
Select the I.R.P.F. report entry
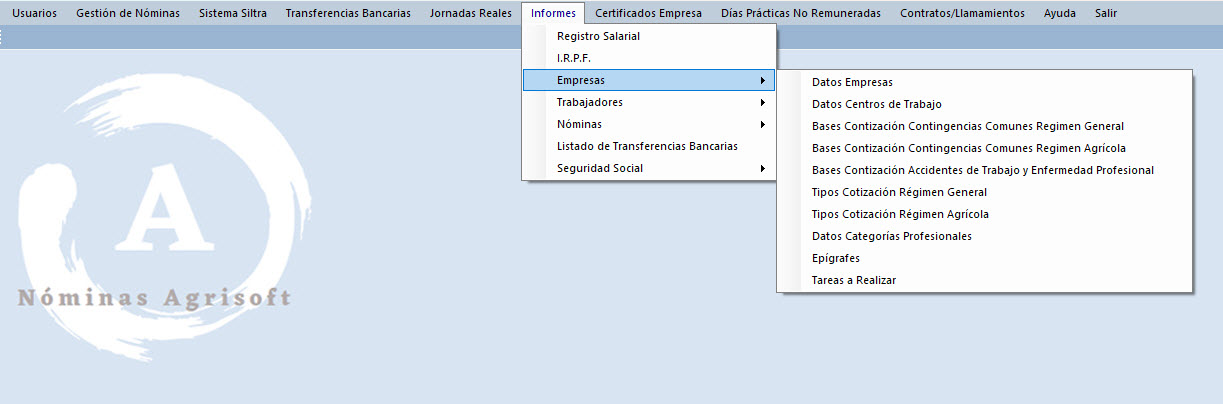point(574,58)
